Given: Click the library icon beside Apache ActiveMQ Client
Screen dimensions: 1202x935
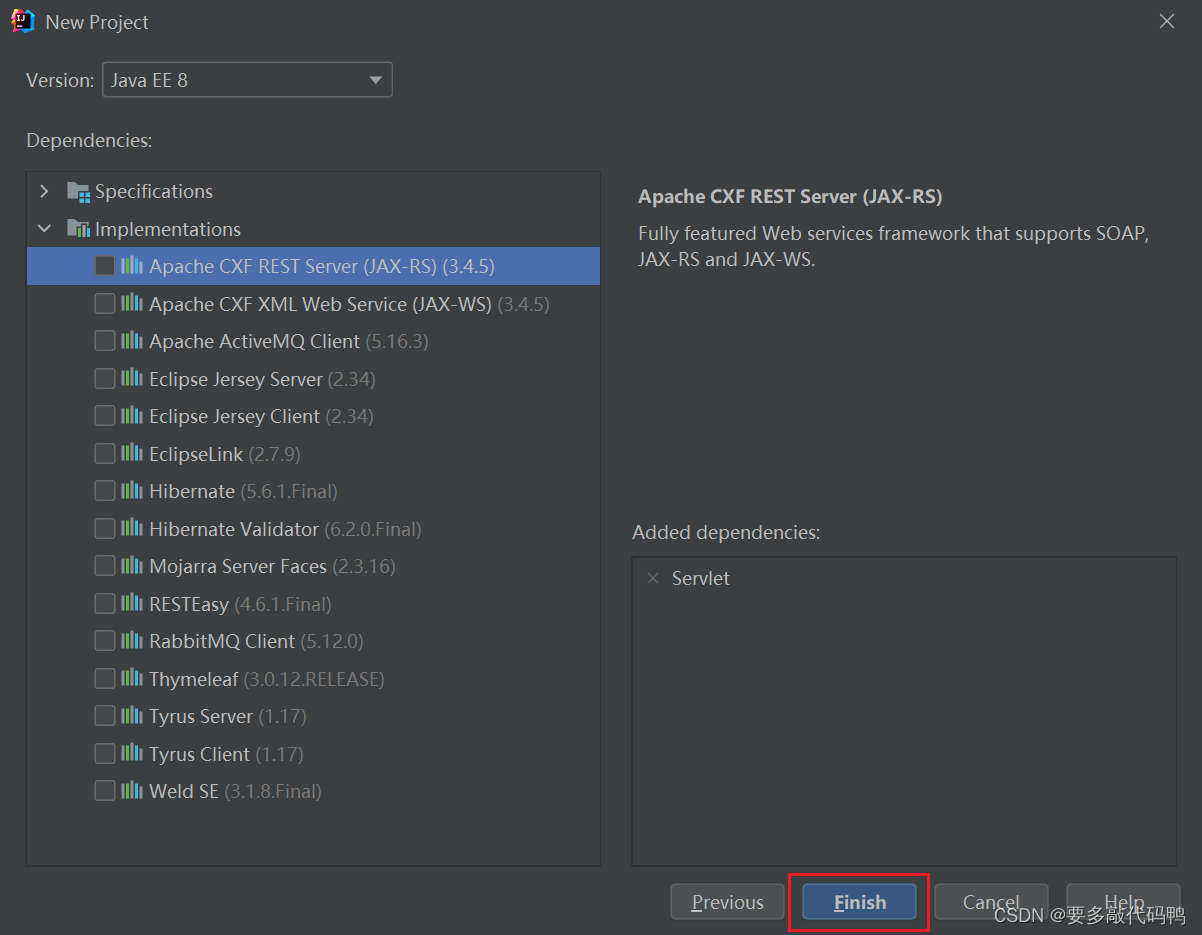Looking at the screenshot, I should (132, 341).
